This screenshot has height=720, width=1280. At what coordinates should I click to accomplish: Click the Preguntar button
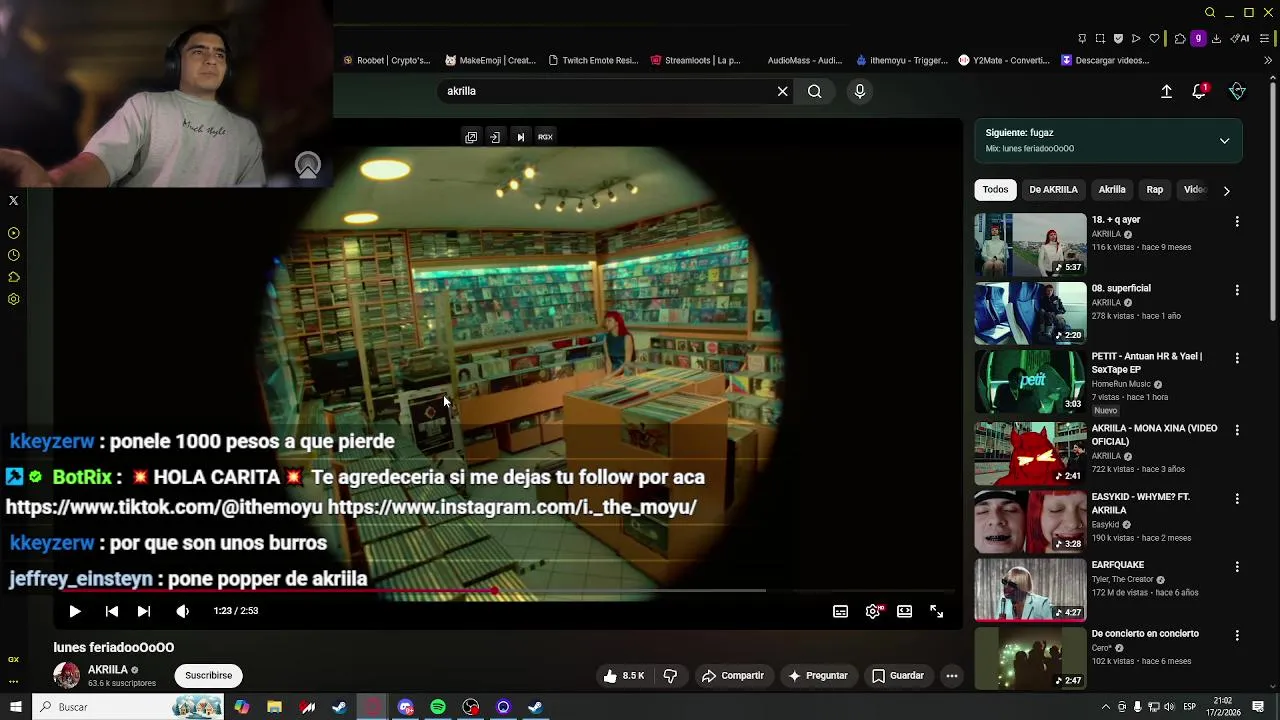point(817,676)
